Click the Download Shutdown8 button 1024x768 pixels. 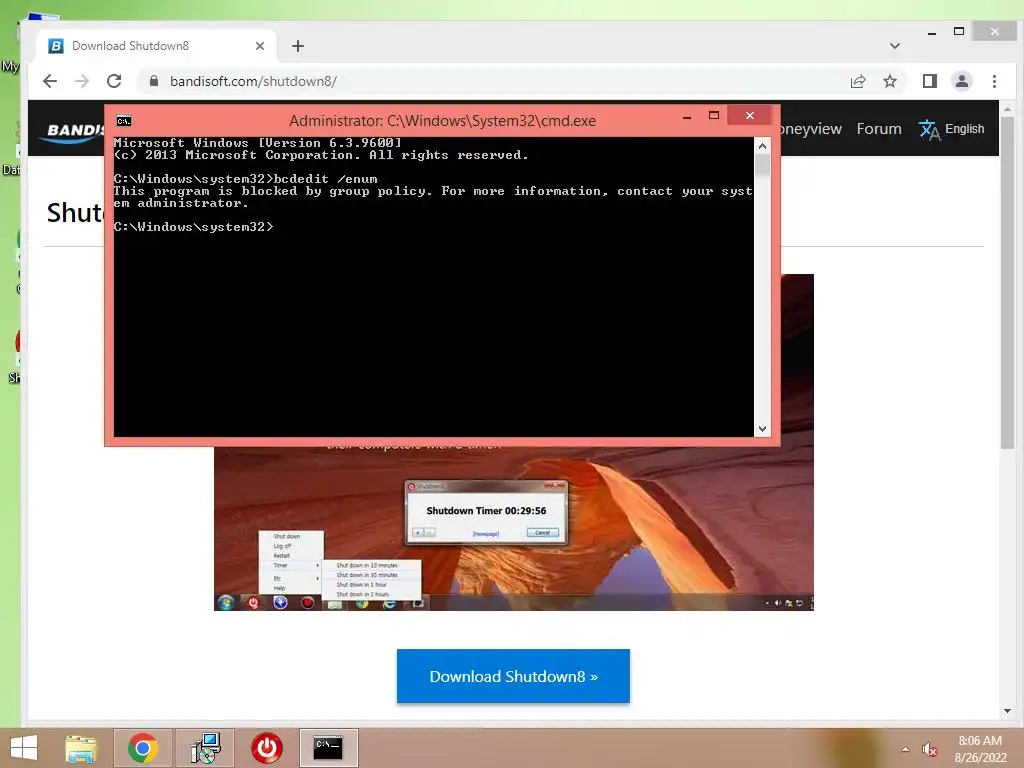tap(513, 676)
